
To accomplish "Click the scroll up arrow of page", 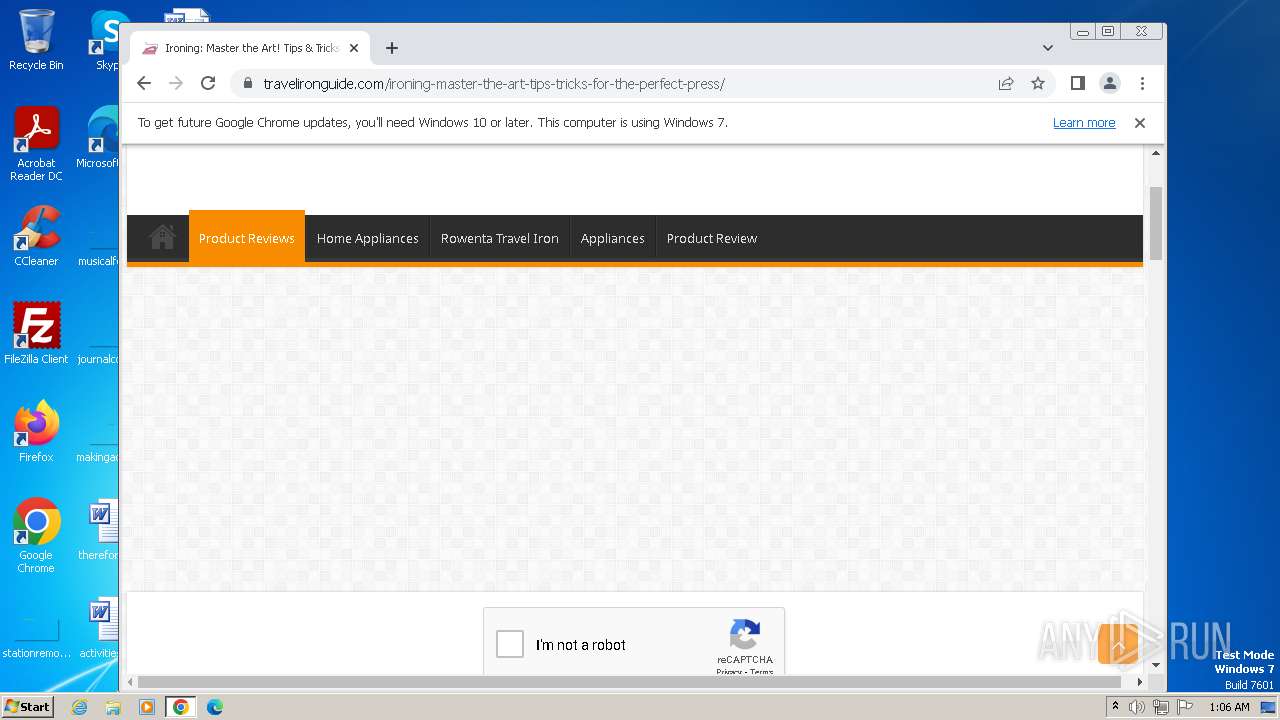I will pyautogui.click(x=1156, y=153).
